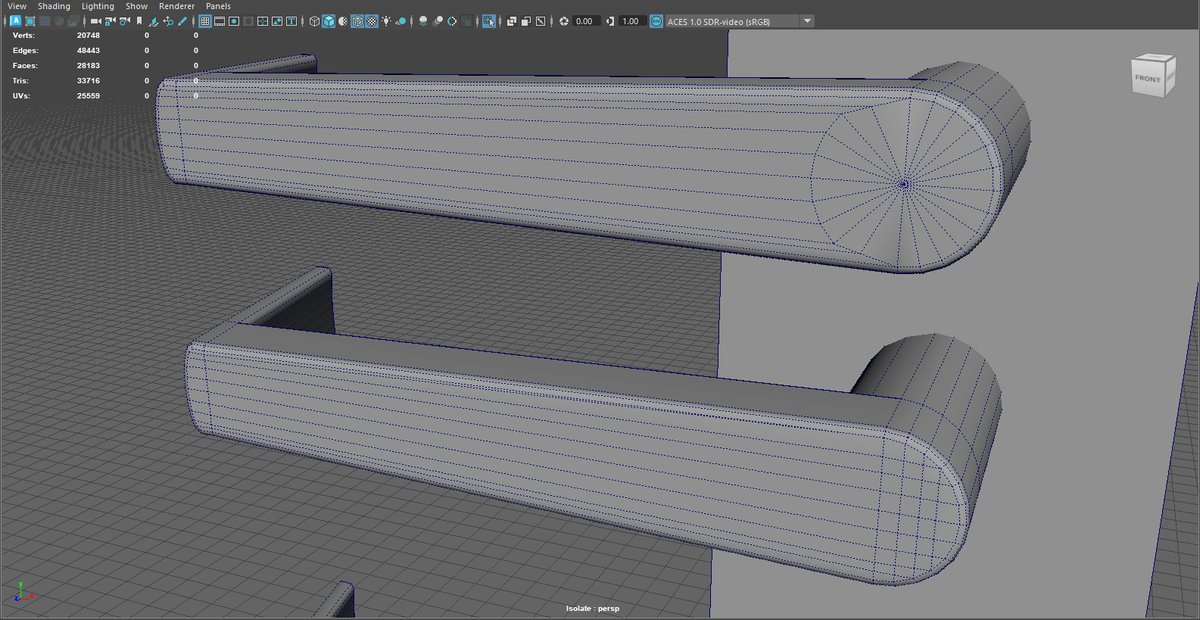
Task: Click the Edges count 48443
Action: (89, 49)
